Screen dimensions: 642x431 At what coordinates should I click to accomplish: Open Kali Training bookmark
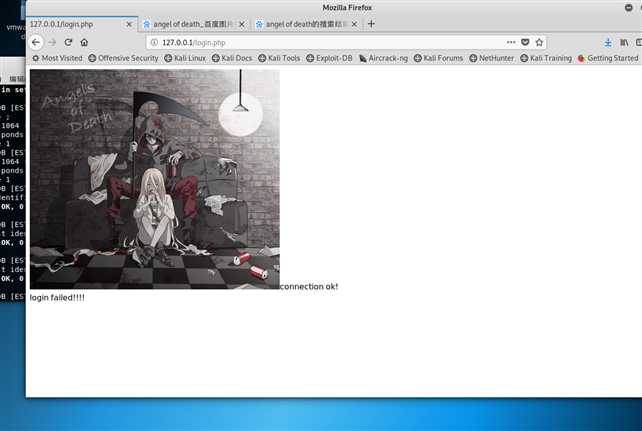546,58
